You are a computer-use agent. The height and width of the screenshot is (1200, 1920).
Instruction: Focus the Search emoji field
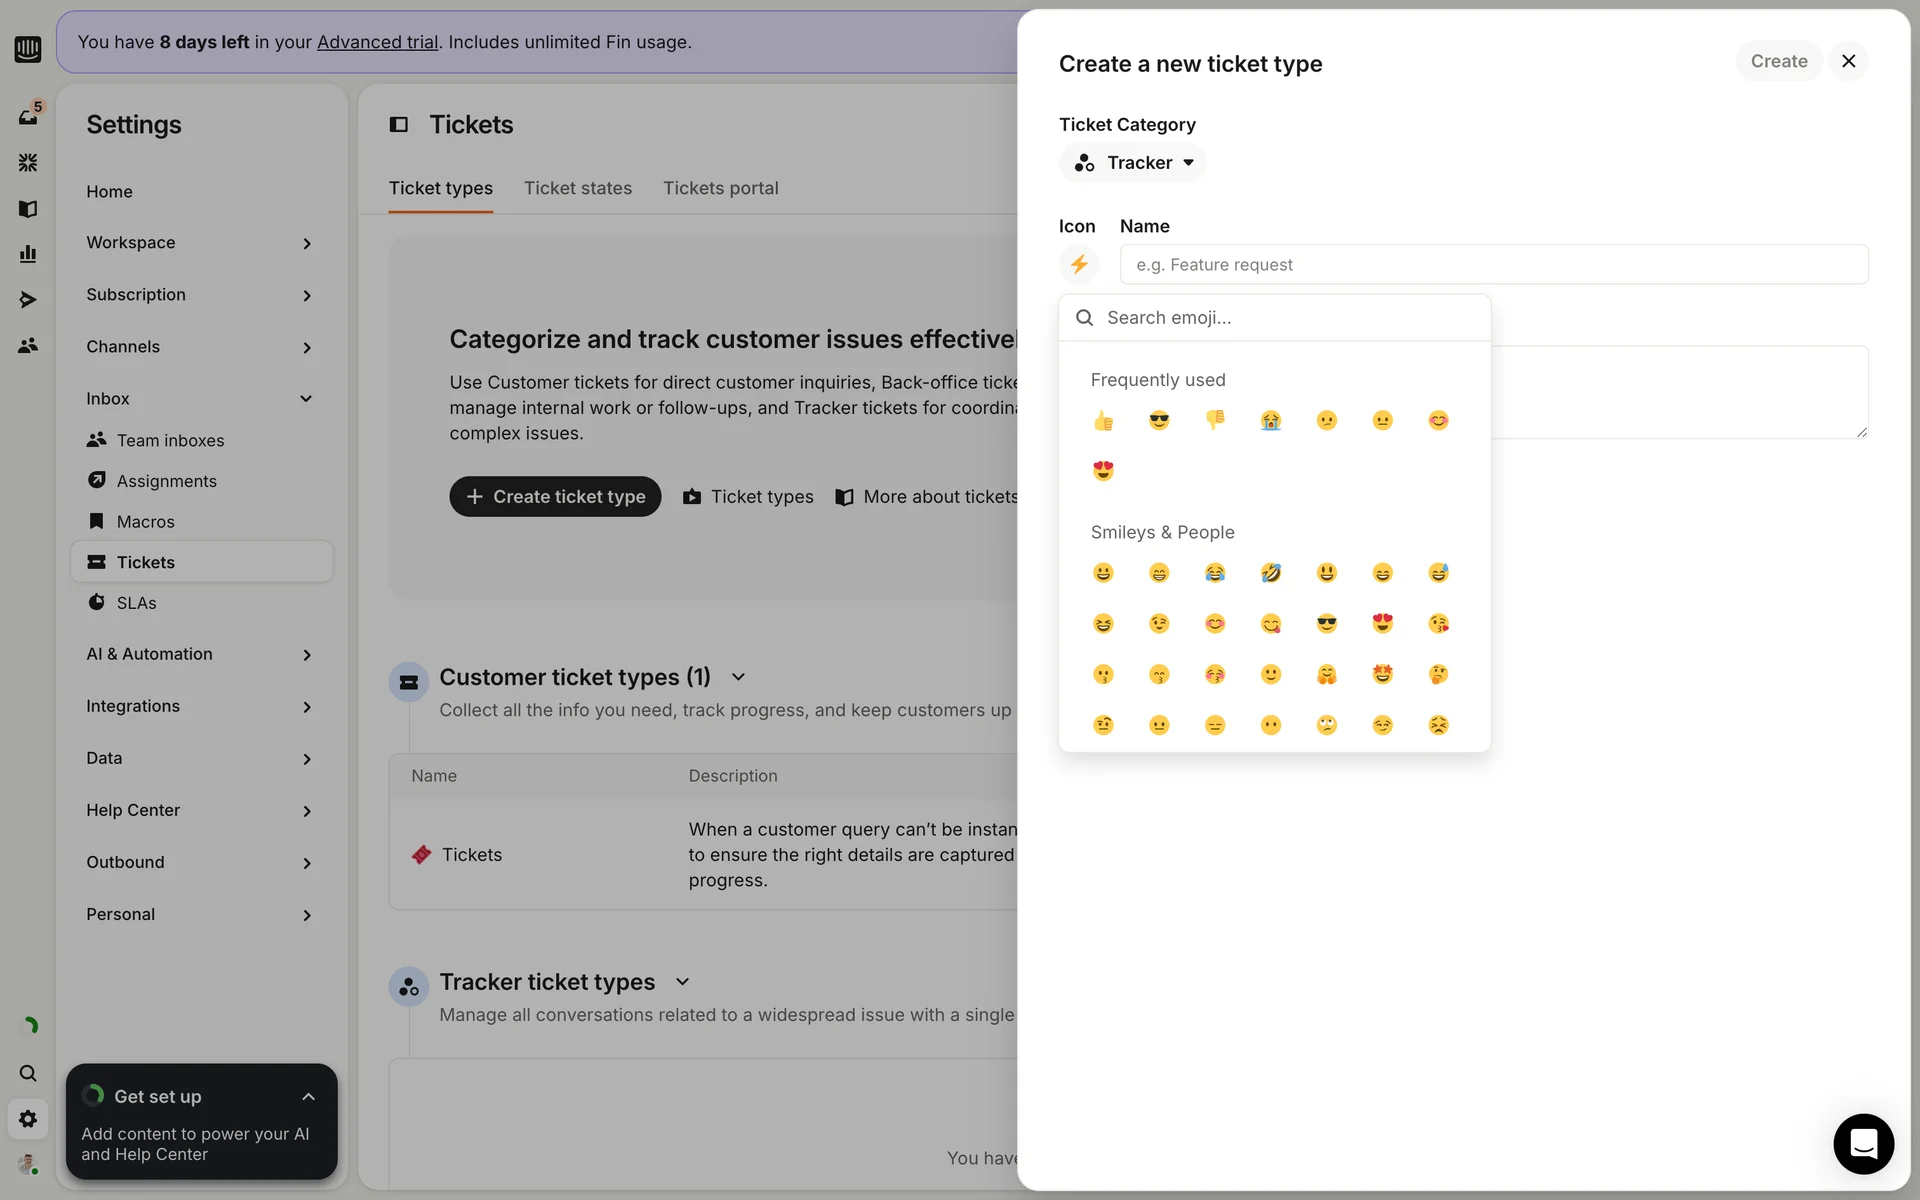(1290, 318)
